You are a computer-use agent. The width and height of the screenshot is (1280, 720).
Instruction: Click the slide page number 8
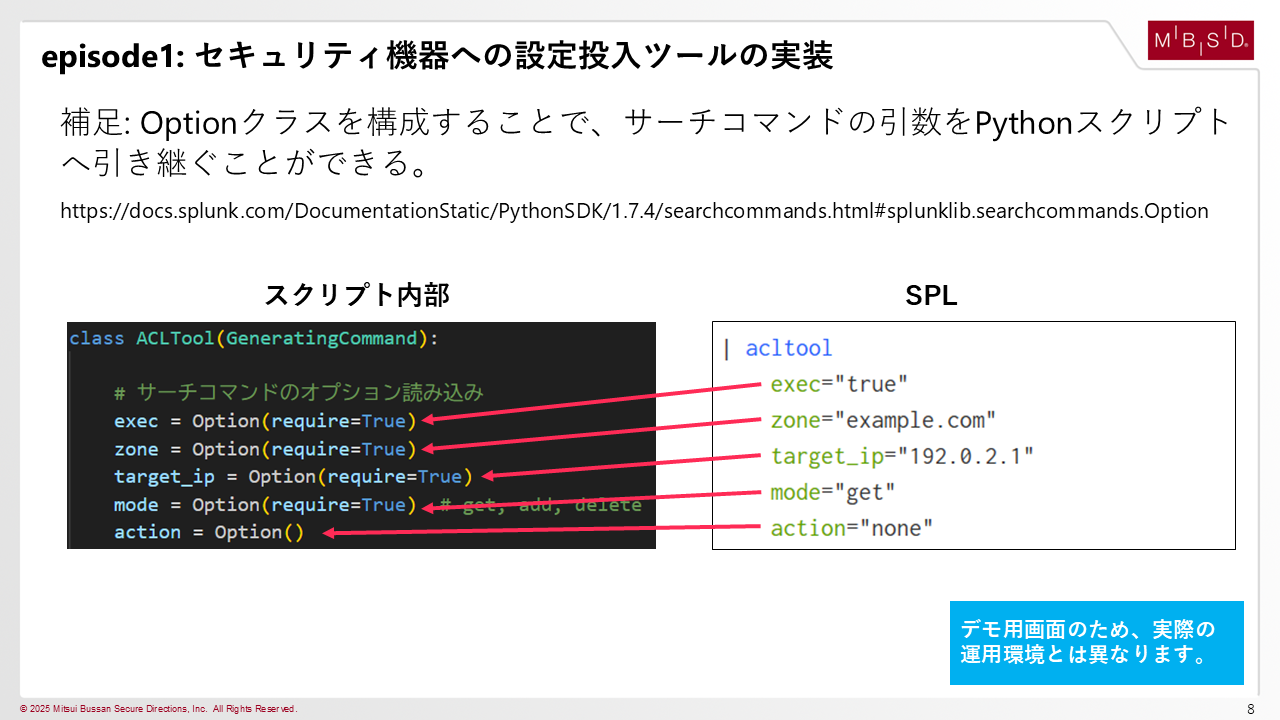pos(1250,709)
